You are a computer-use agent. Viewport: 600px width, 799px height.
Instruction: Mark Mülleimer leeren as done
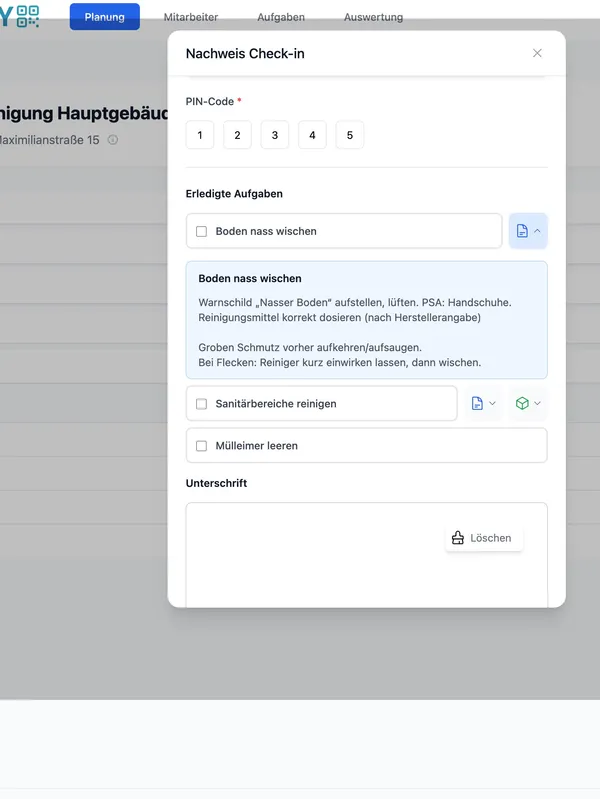pyautogui.click(x=201, y=446)
